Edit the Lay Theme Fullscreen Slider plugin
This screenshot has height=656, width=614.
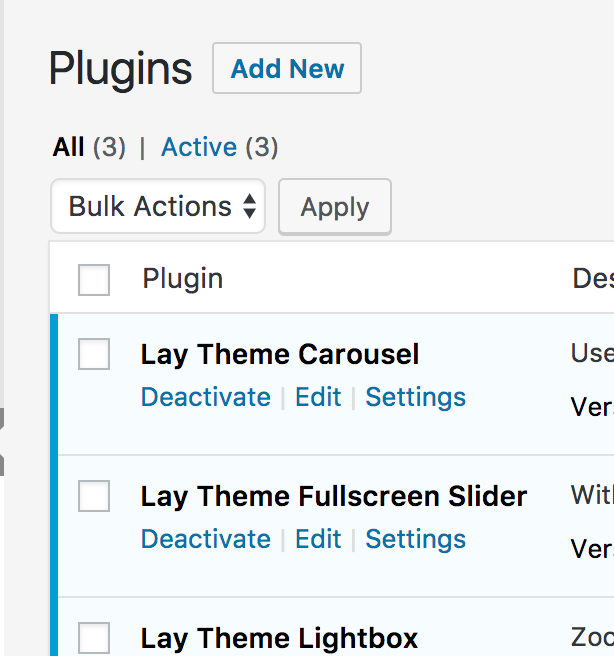(318, 539)
